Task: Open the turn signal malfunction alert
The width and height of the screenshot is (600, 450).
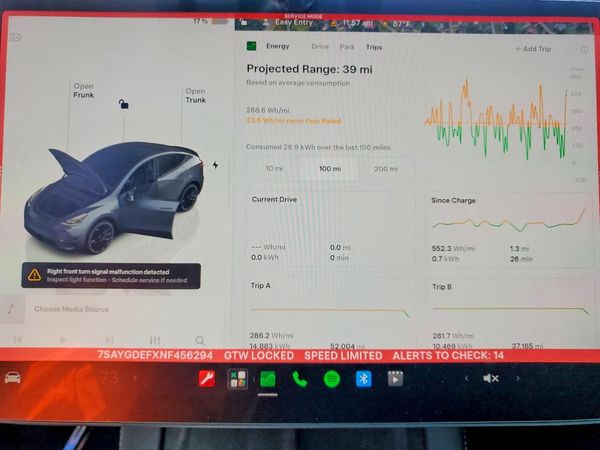Action: click(x=111, y=276)
